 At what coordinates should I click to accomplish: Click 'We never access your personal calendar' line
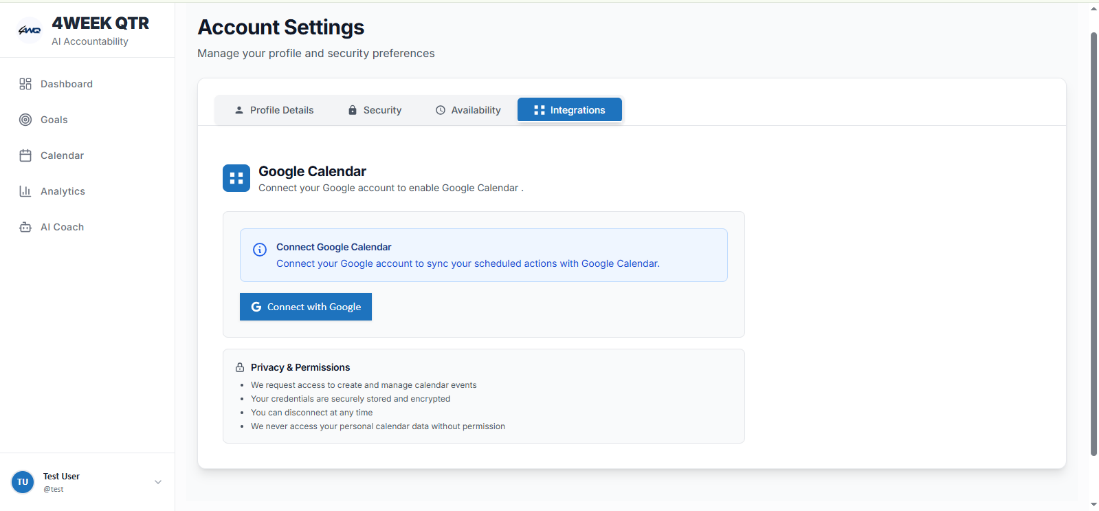pos(378,426)
